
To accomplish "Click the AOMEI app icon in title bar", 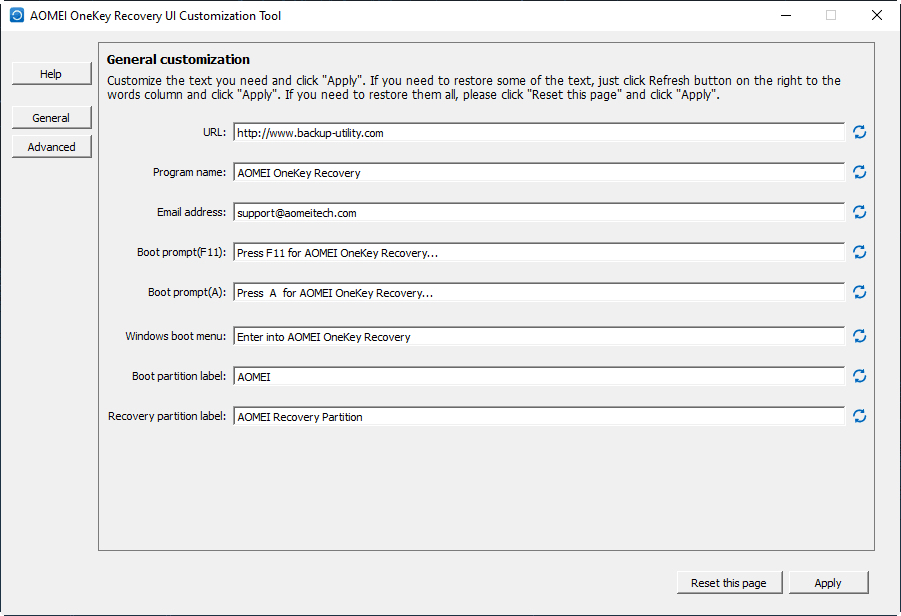I will (x=17, y=16).
